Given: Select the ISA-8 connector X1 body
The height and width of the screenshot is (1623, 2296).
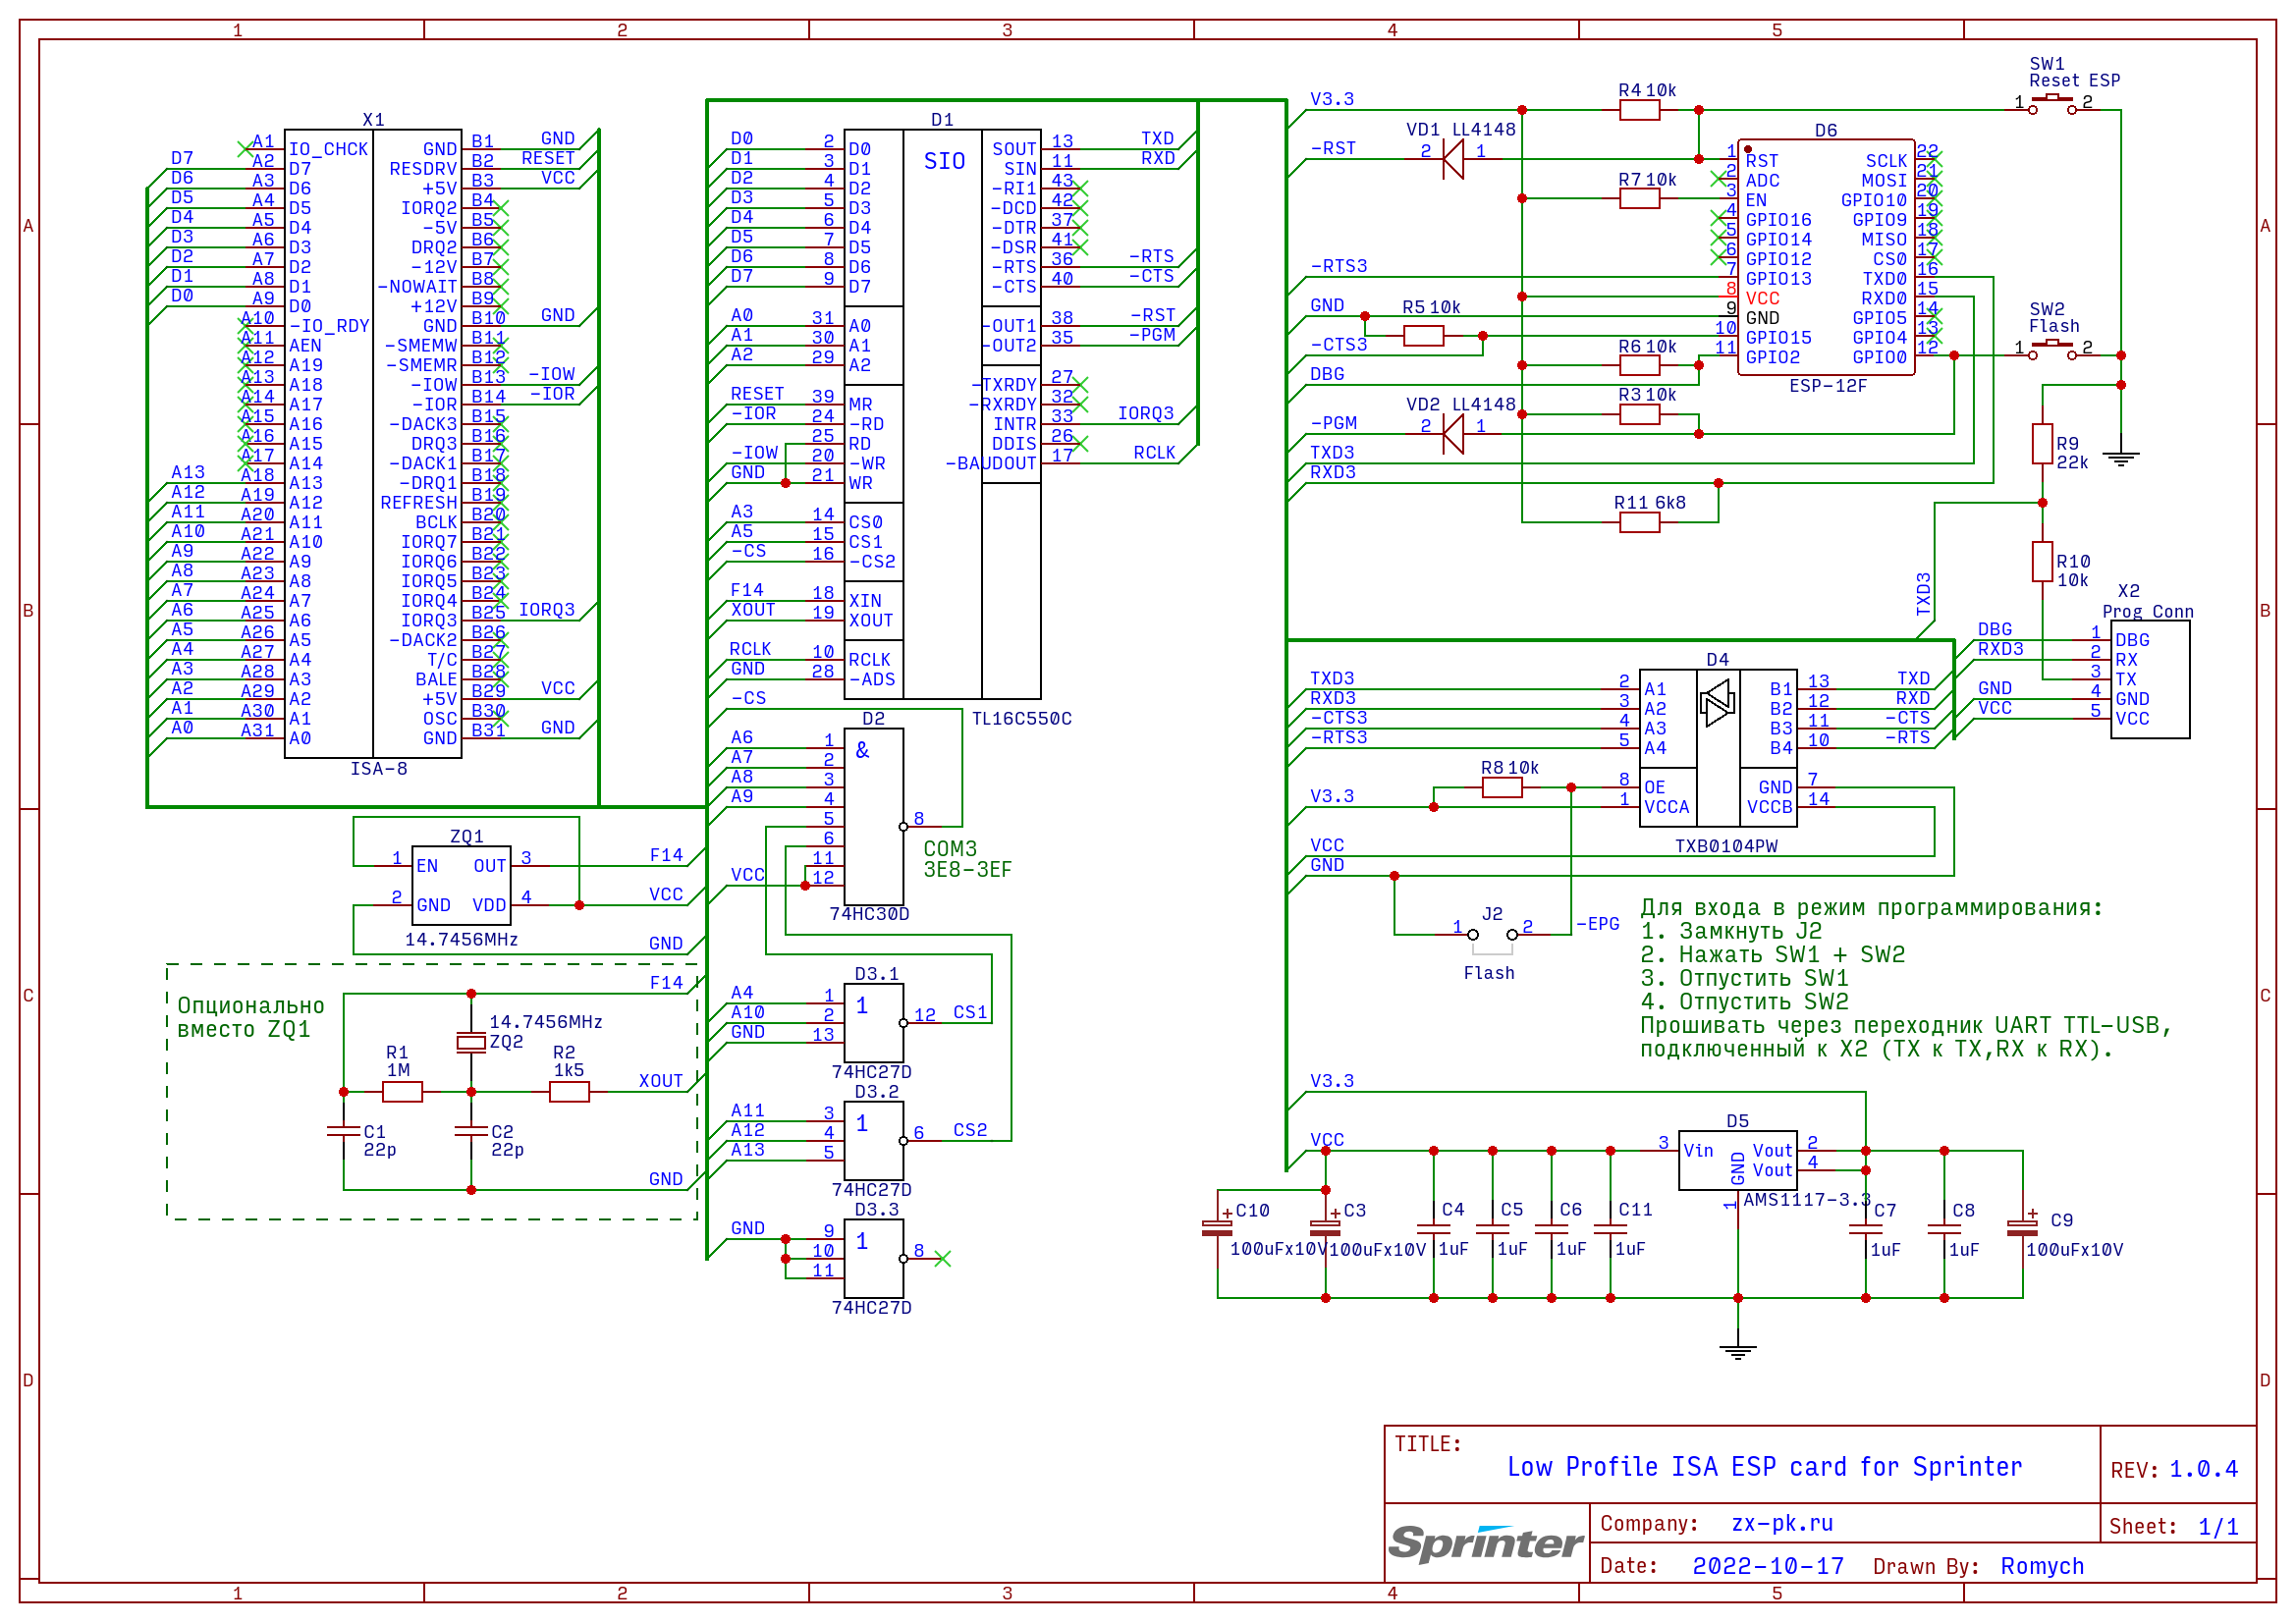Looking at the screenshot, I should [373, 445].
